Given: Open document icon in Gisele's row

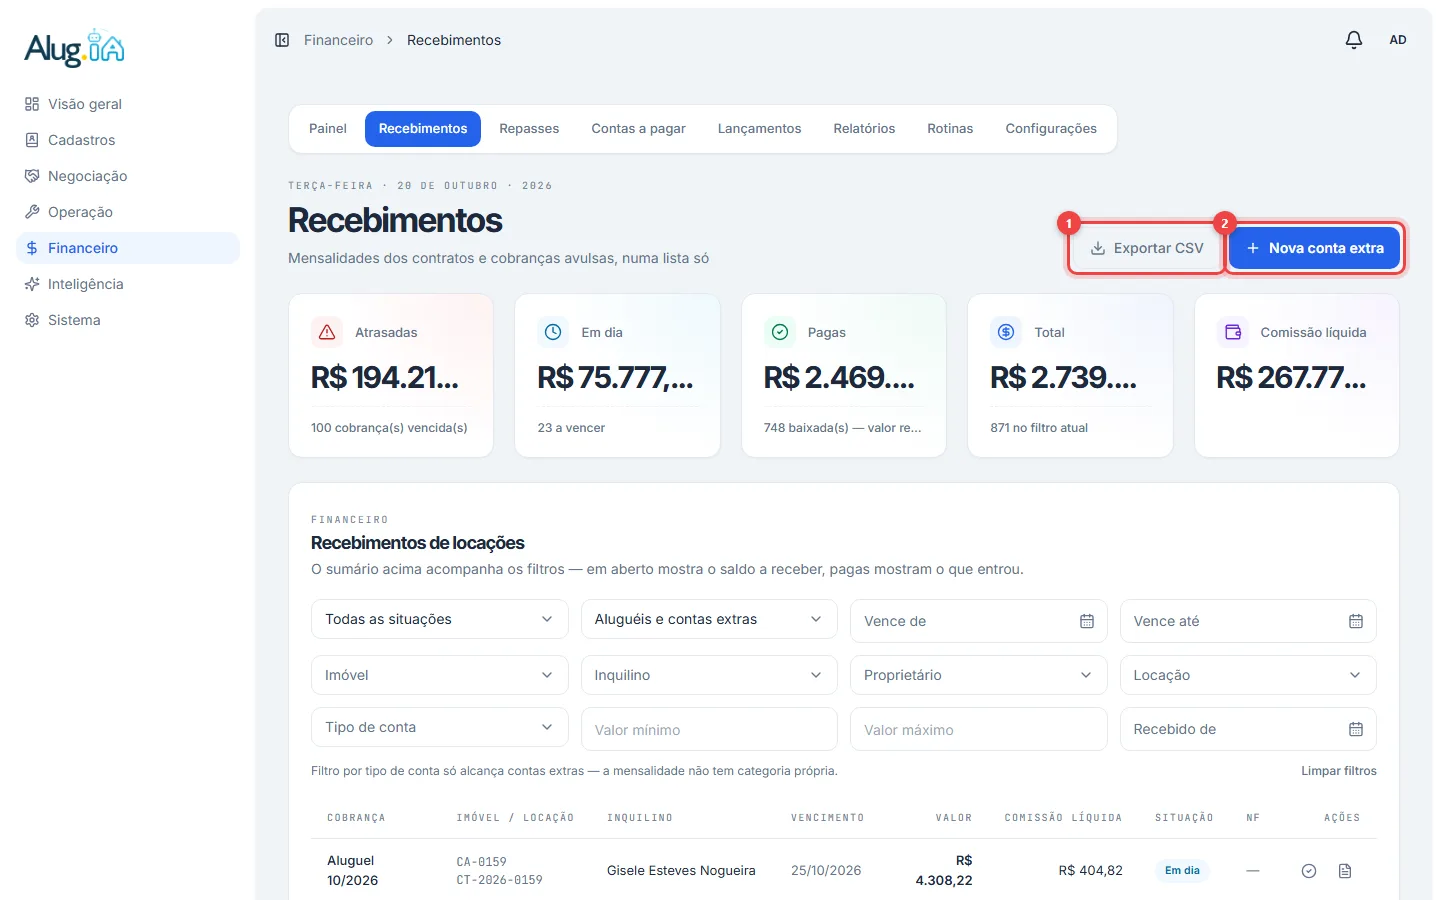Looking at the screenshot, I should point(1345,871).
